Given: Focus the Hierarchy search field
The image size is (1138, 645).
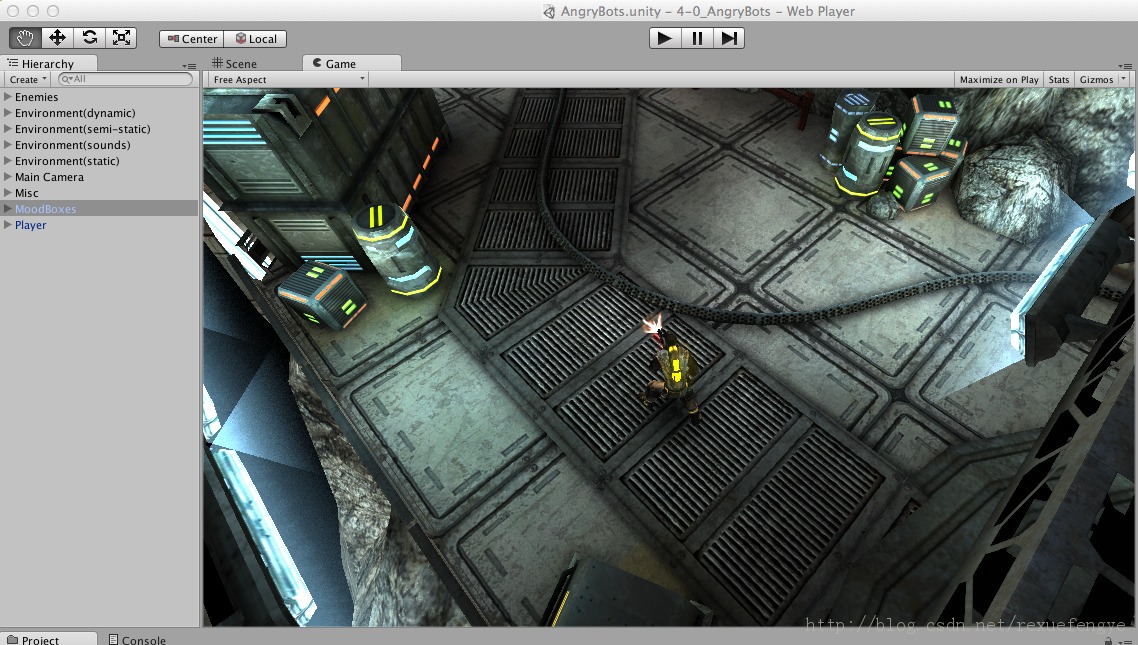Looking at the screenshot, I should coord(126,79).
